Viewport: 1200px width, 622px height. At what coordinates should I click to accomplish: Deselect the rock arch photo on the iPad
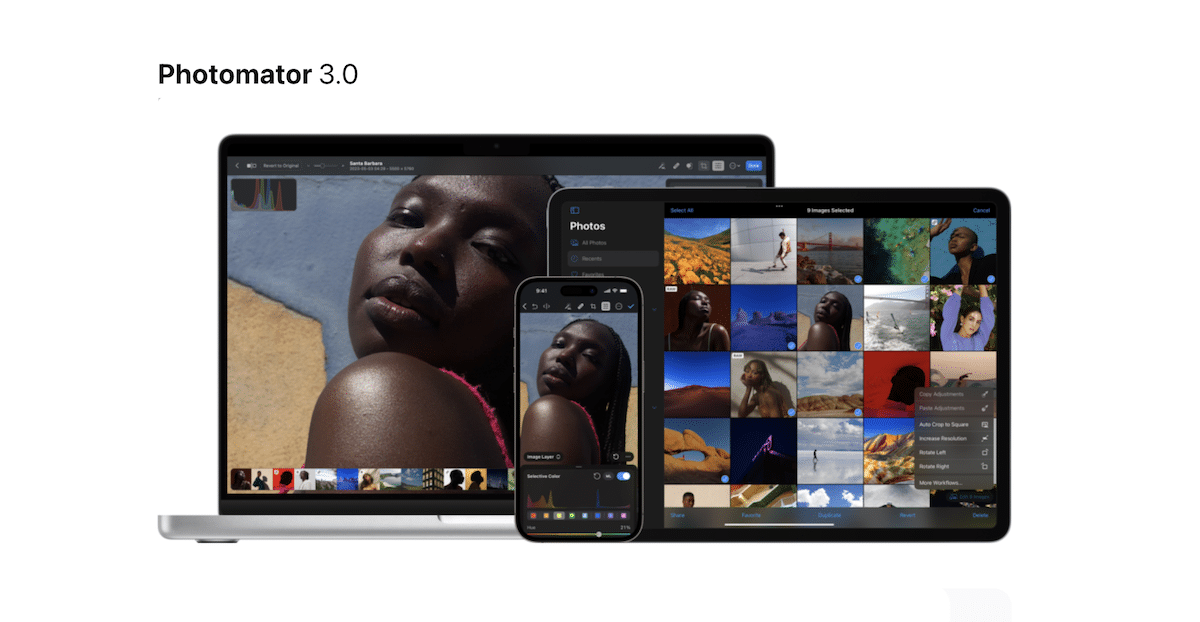point(696,451)
